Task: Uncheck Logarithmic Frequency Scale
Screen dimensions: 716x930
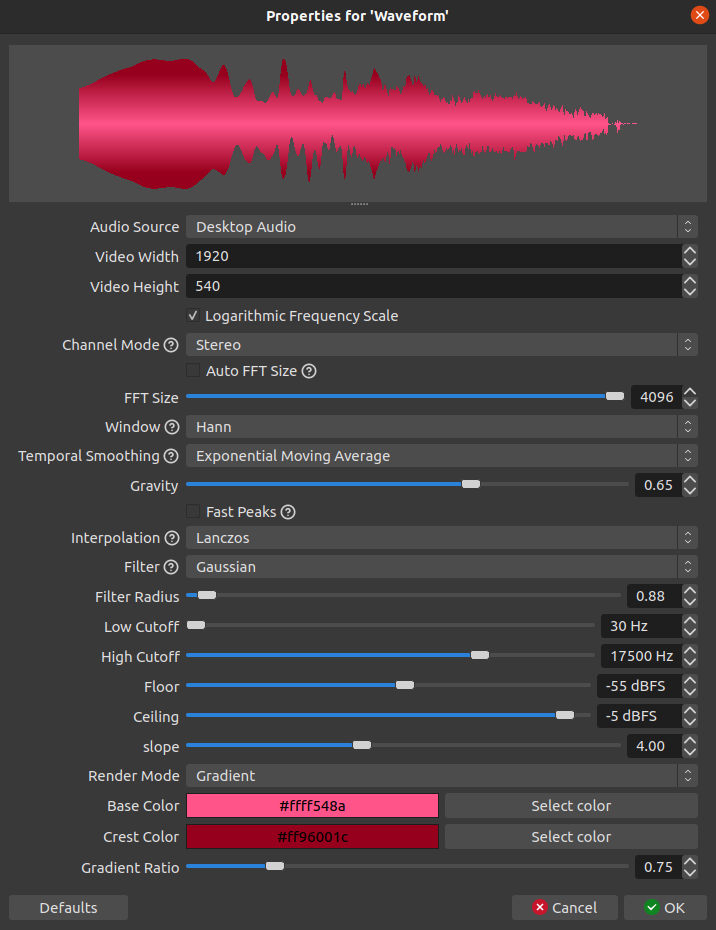Action: coord(193,316)
